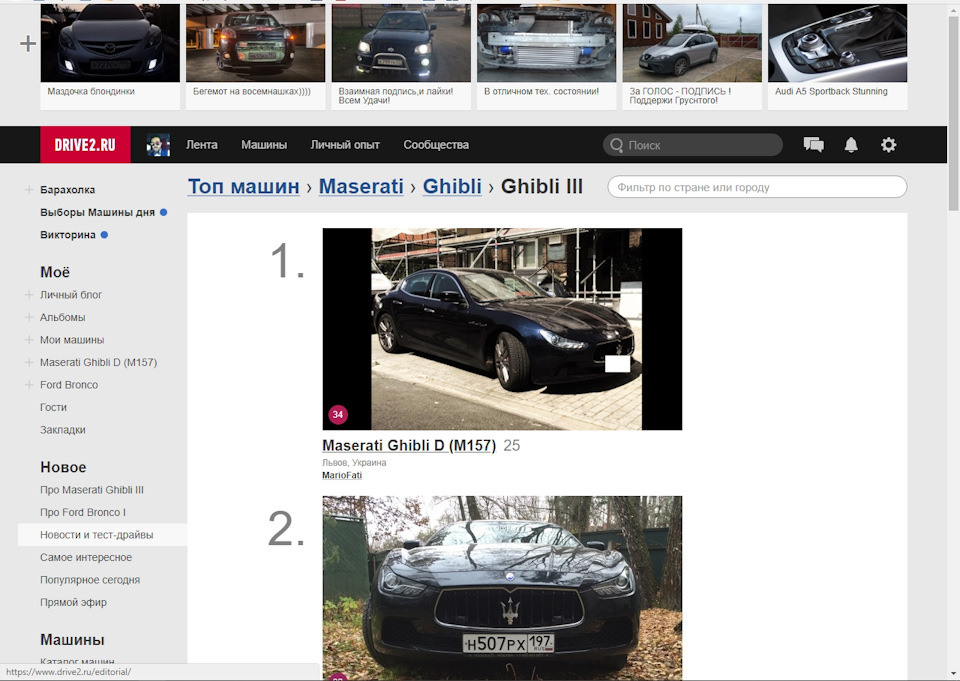Screen dimensions: 960x681
Task: Click the blue dot next to Викторина
Action: coord(104,235)
